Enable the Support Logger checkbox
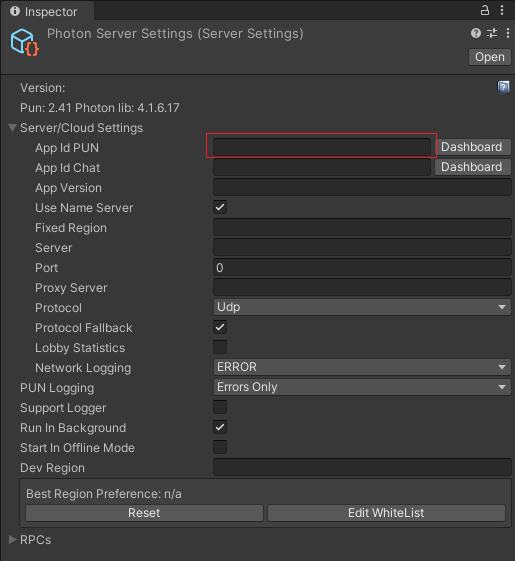 220,408
